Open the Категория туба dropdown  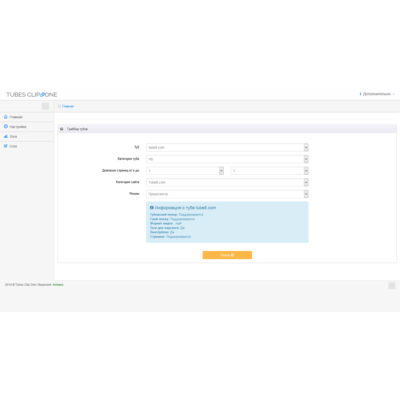(x=227, y=159)
